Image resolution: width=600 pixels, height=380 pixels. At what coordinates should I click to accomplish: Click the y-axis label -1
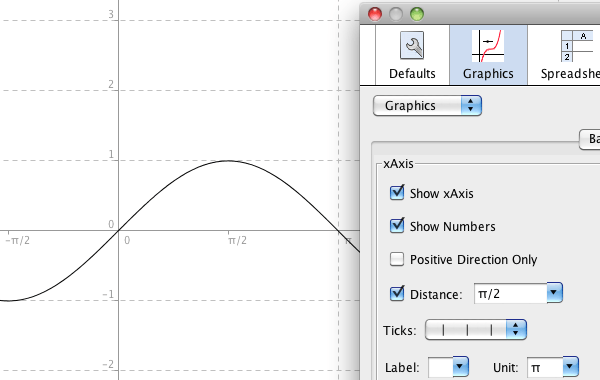[108, 294]
